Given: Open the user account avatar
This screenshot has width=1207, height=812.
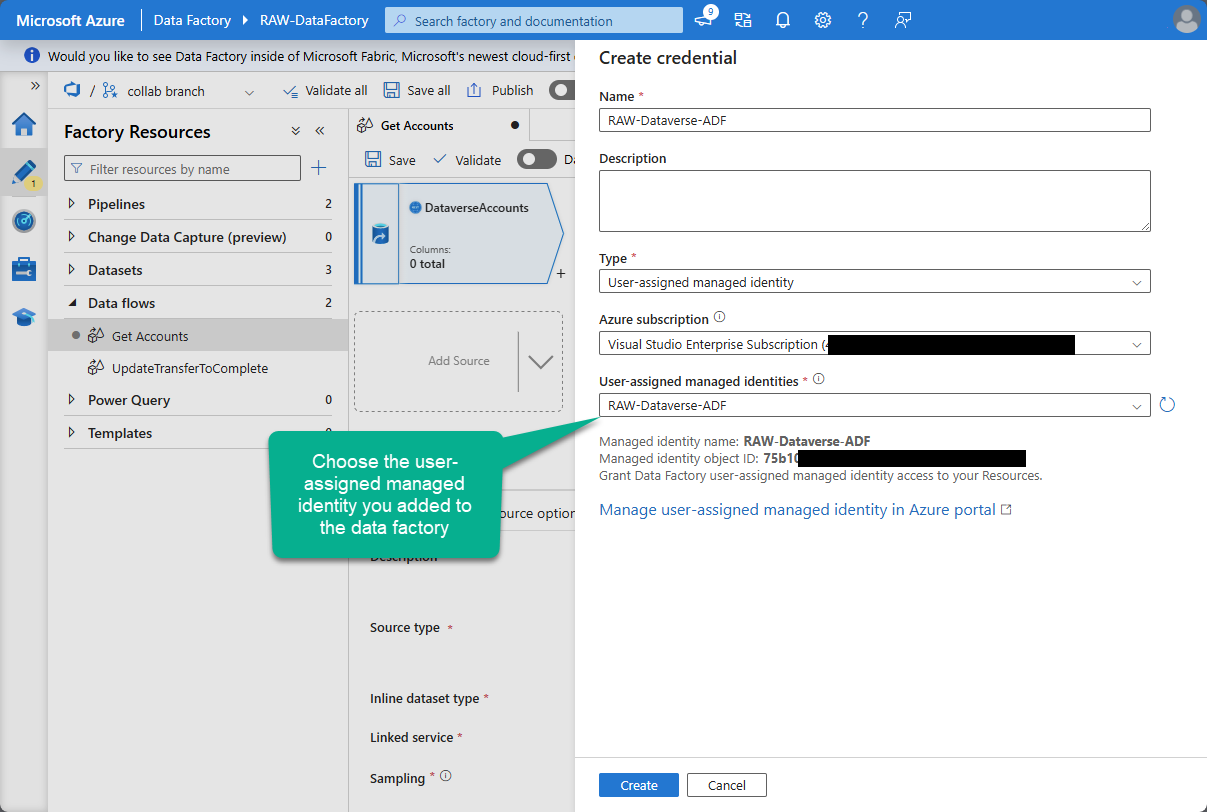Looking at the screenshot, I should point(1186,20).
